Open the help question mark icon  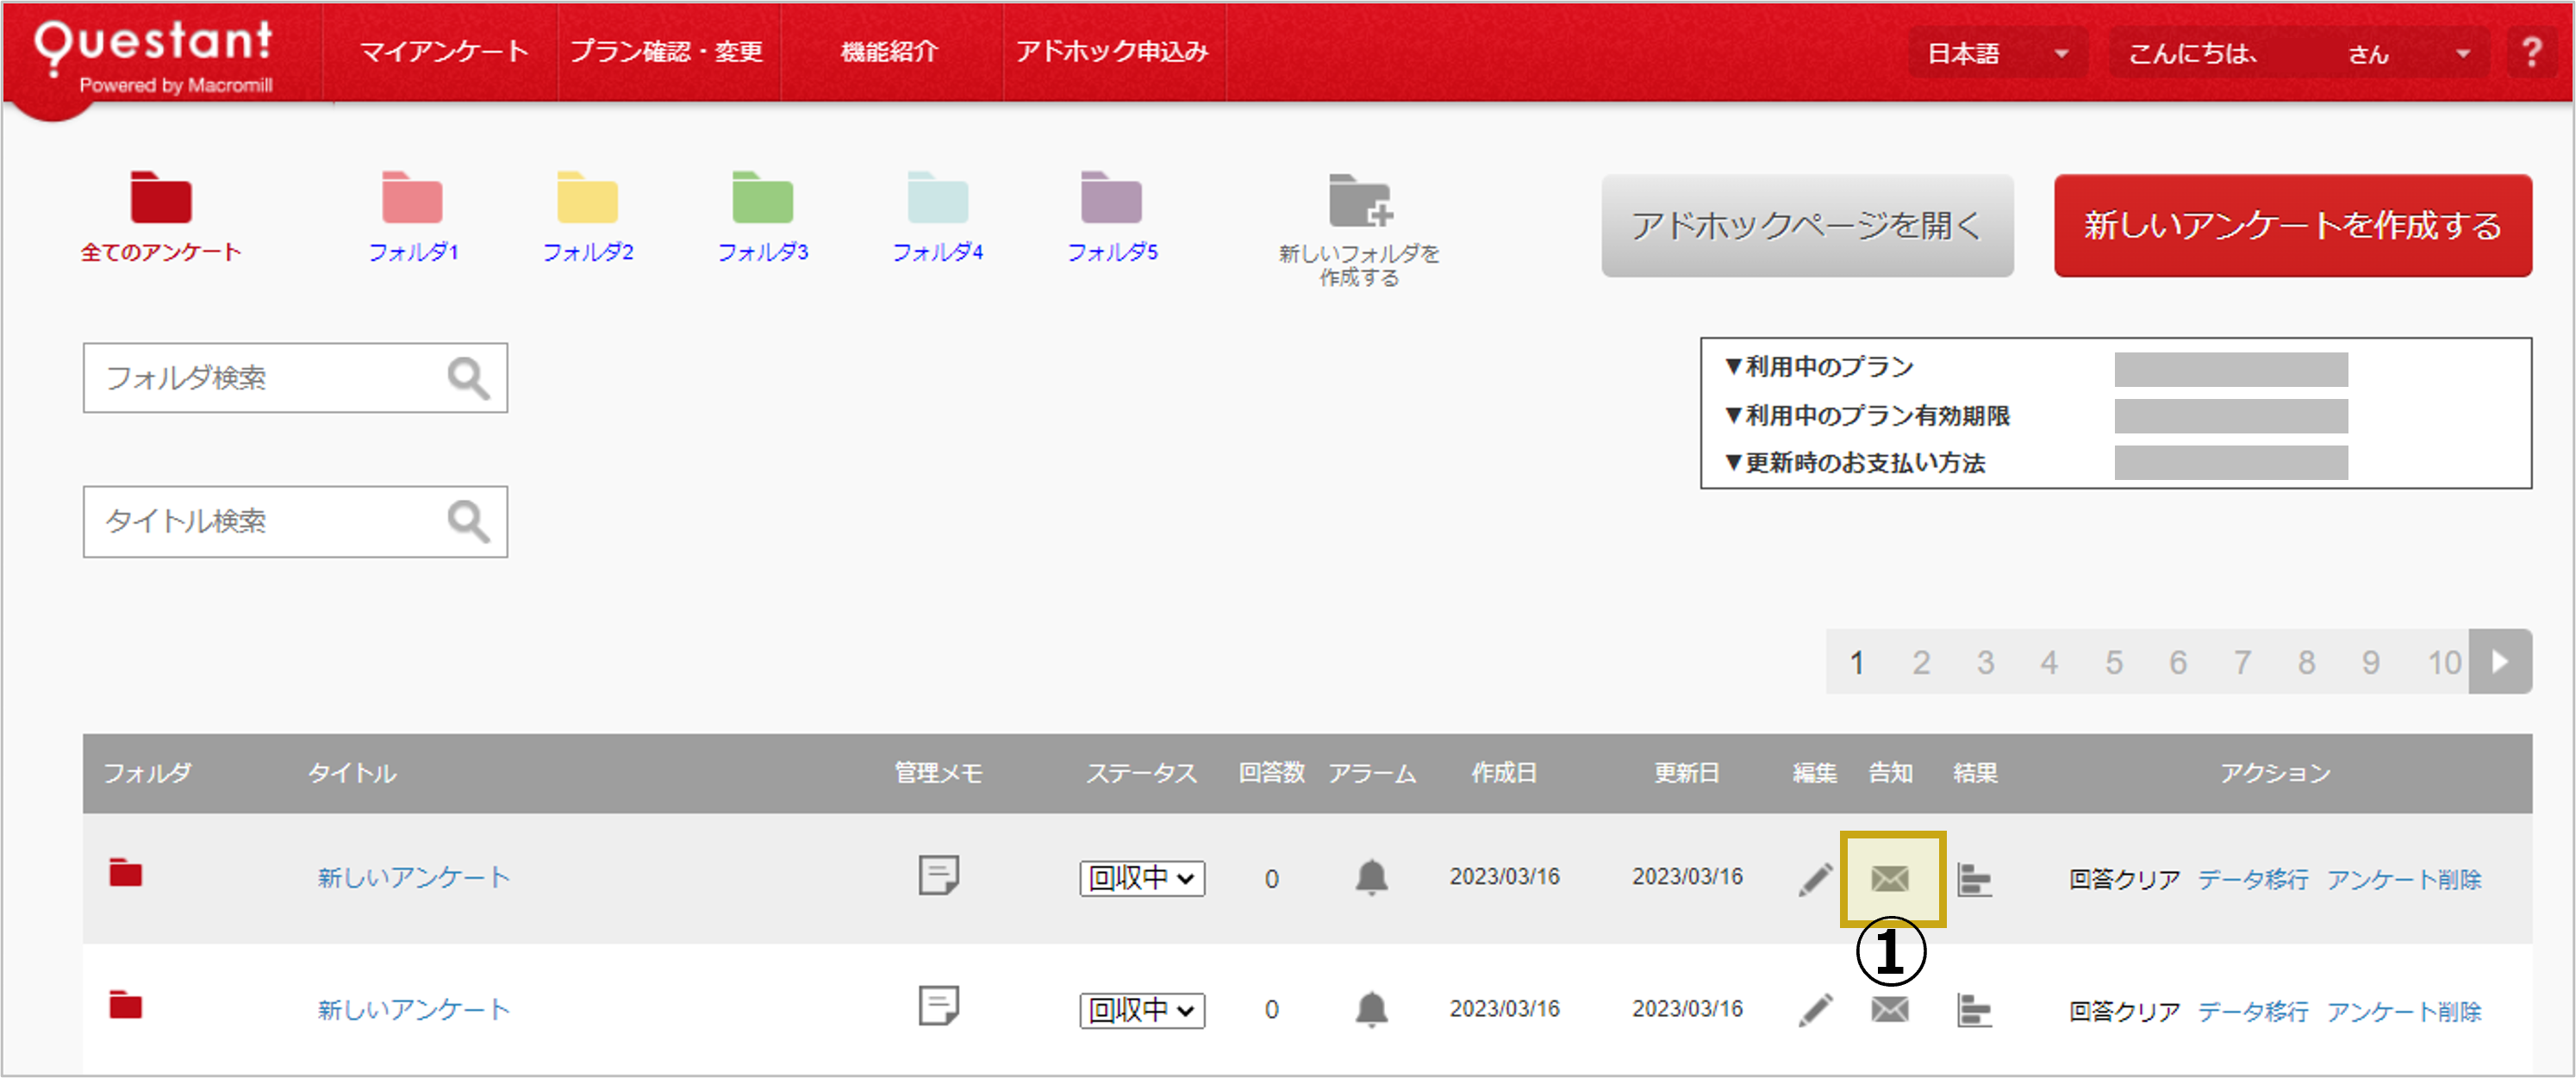pos(2531,52)
